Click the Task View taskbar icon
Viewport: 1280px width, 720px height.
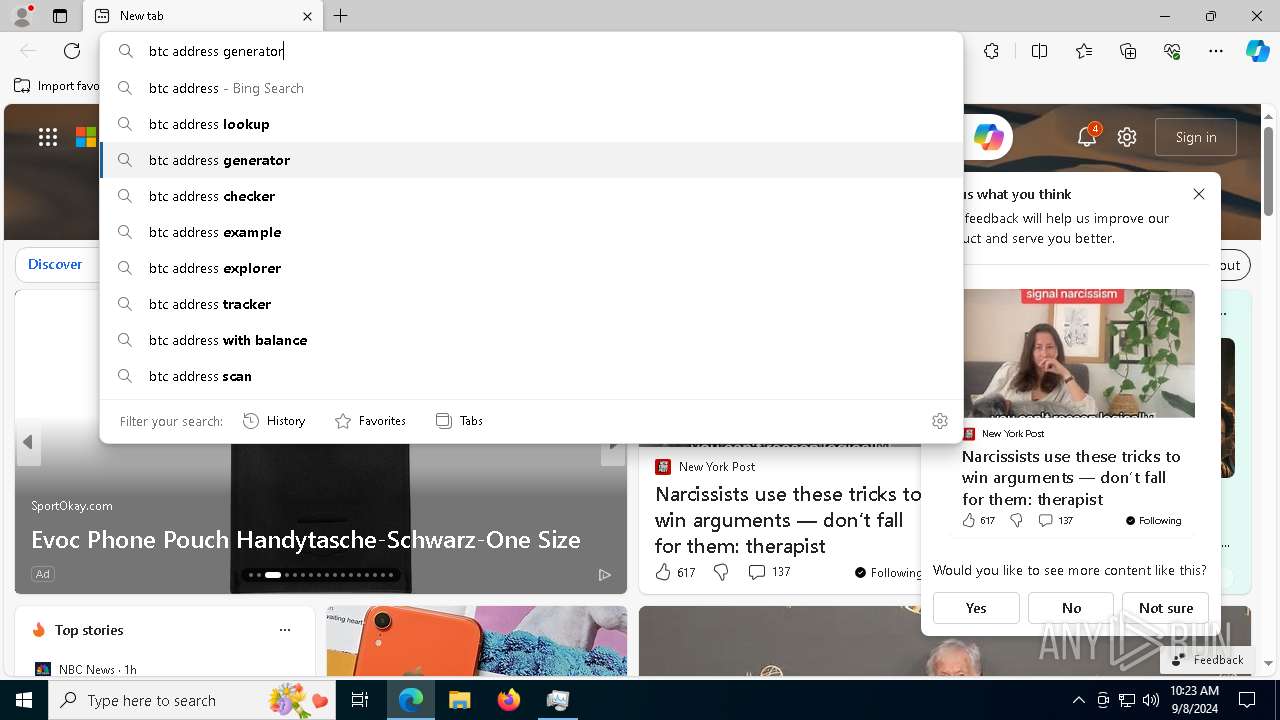360,700
